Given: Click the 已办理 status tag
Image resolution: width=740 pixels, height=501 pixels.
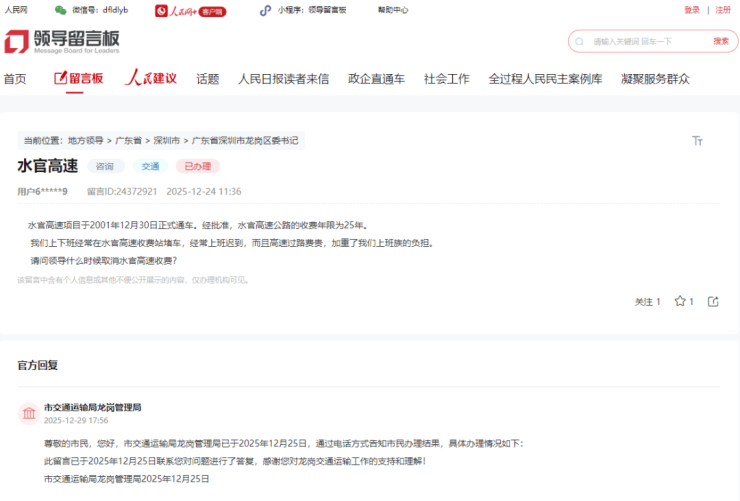Looking at the screenshot, I should pyautogui.click(x=198, y=166).
